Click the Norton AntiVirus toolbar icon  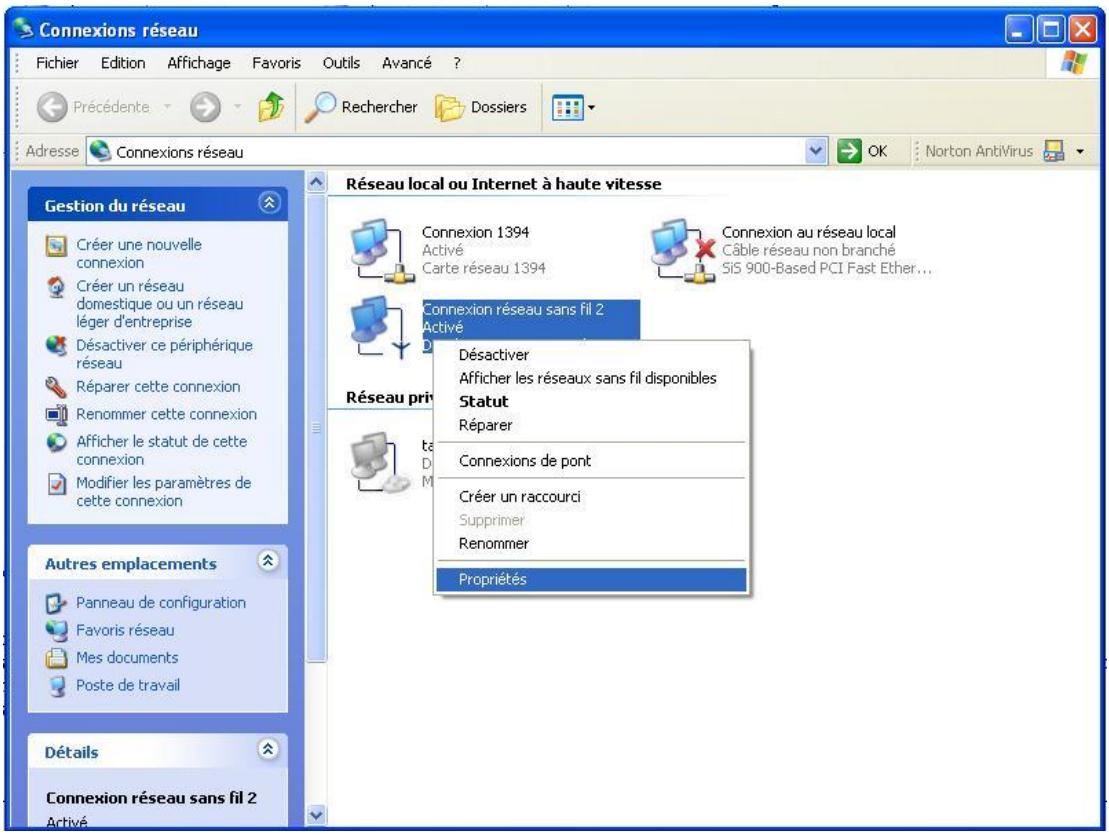[x=1053, y=151]
